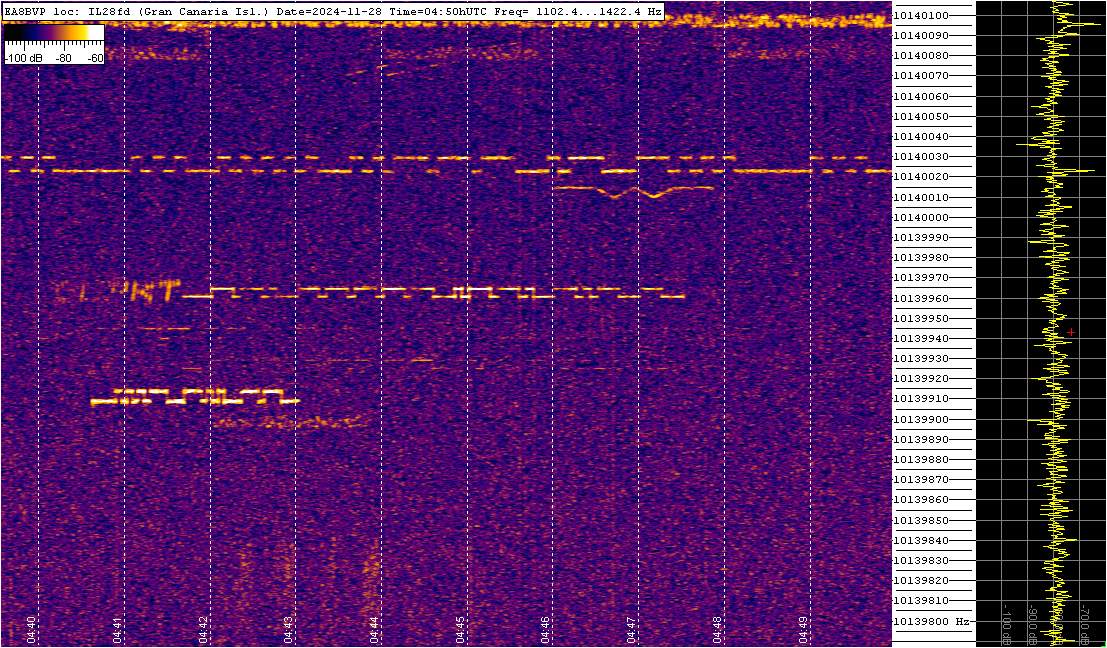
Task: Click the bright FSK trace near 10139910
Action: coord(195,396)
